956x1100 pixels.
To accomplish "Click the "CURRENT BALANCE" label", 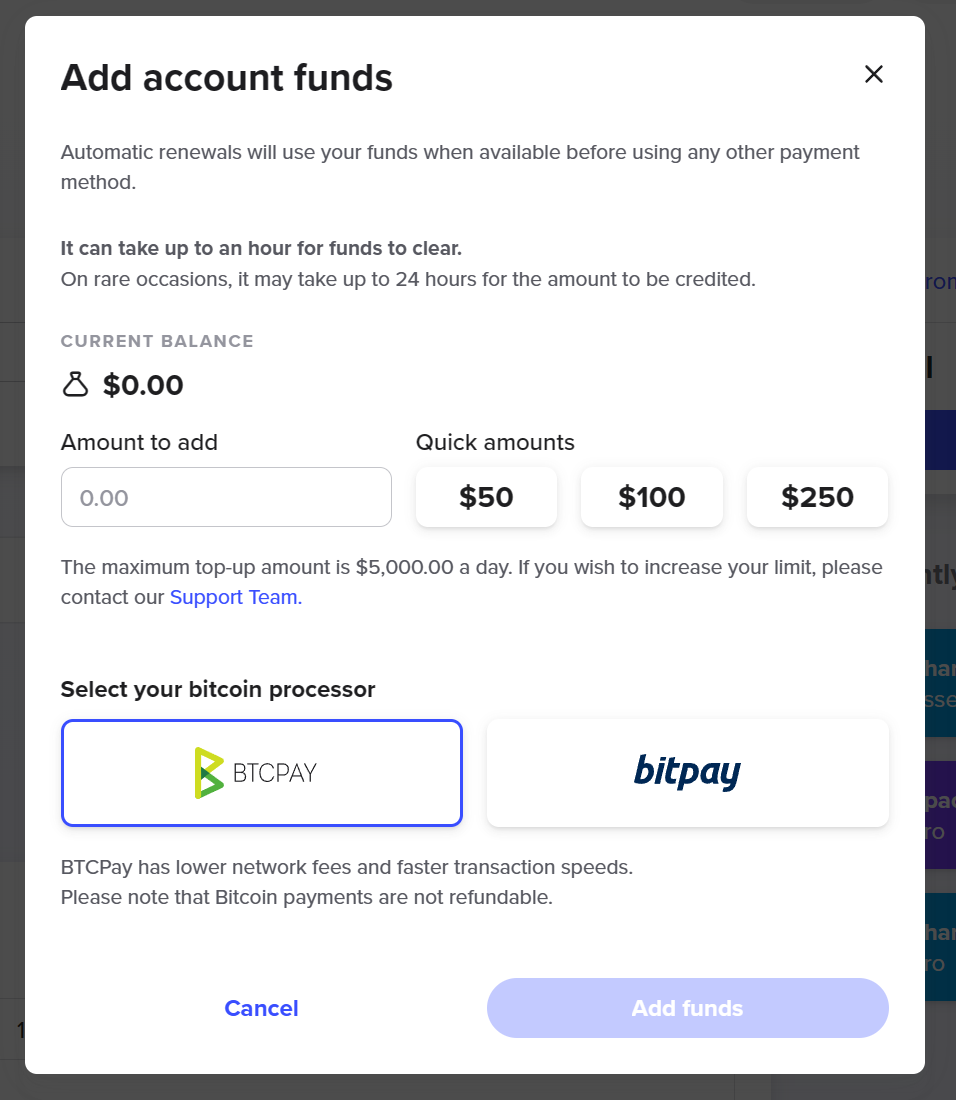I will tap(157, 341).
